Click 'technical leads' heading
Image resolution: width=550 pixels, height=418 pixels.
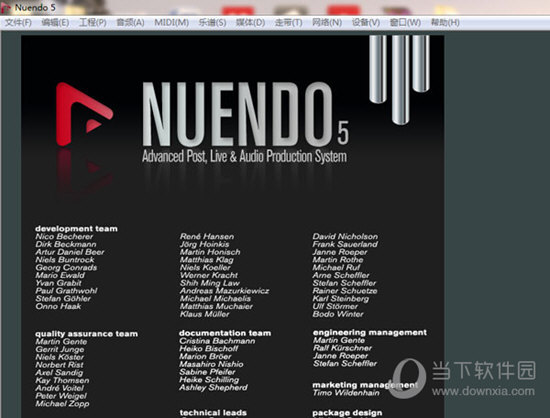click(213, 413)
